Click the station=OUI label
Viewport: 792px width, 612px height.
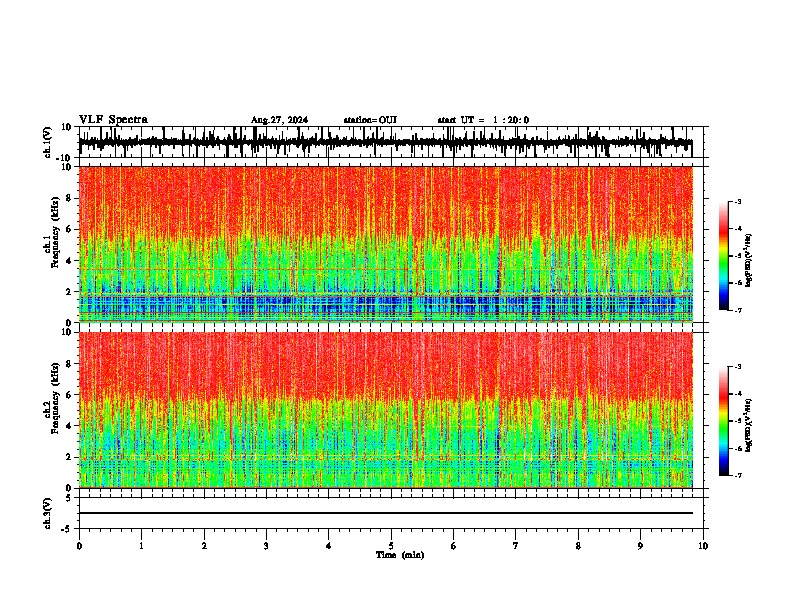point(370,120)
